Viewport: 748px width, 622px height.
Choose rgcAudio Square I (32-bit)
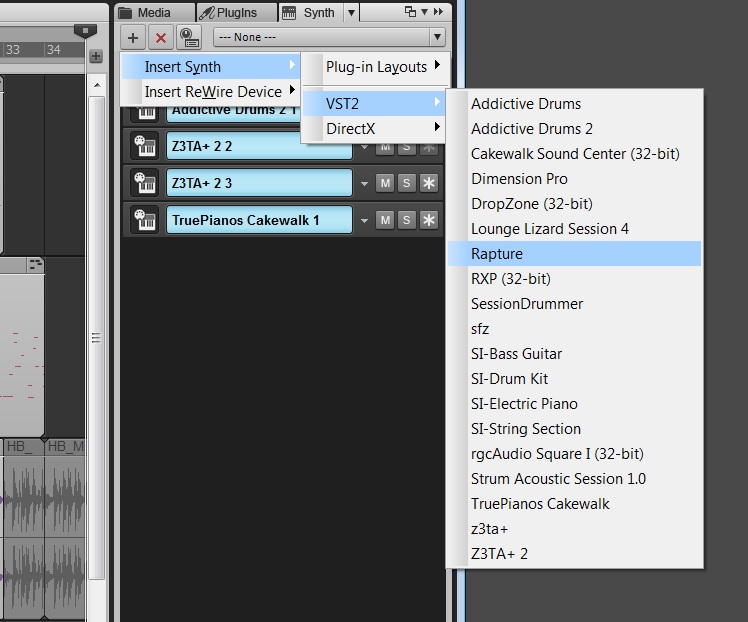(x=574, y=454)
